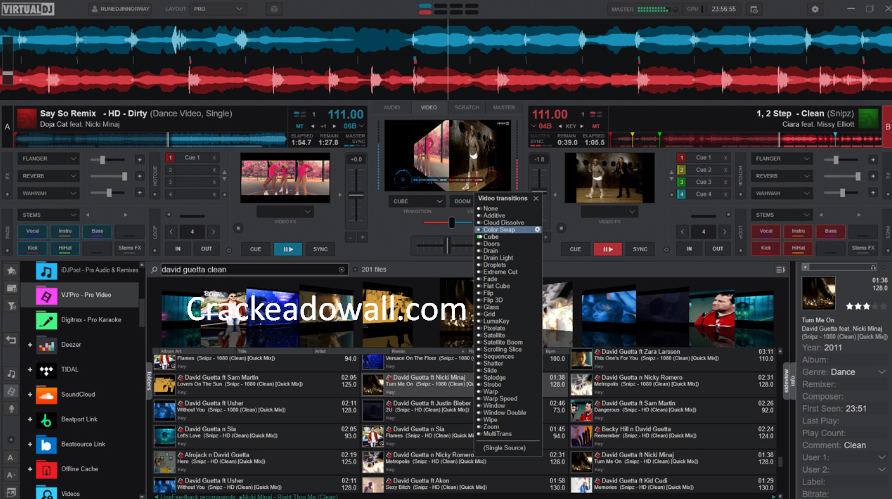Toggle the Kick stem on deck A
Image resolution: width=892 pixels, height=499 pixels.
pos(32,248)
